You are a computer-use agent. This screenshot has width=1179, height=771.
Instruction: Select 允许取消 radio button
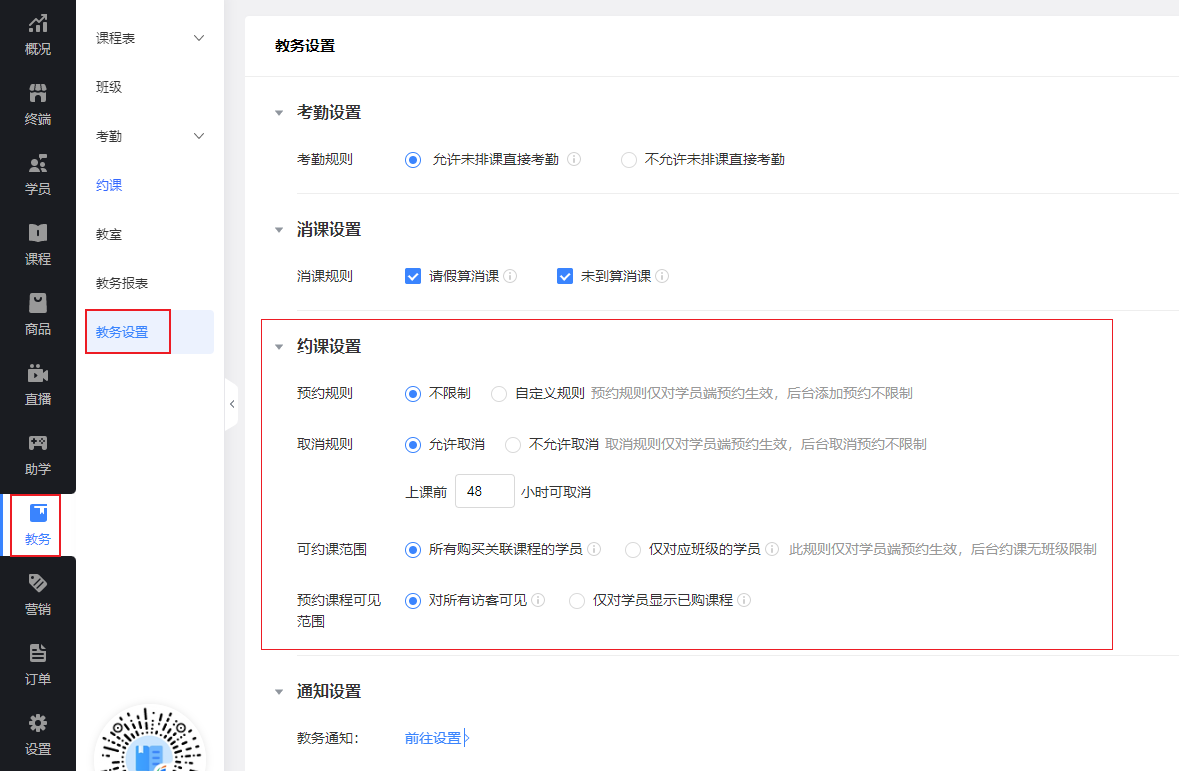[x=413, y=445]
